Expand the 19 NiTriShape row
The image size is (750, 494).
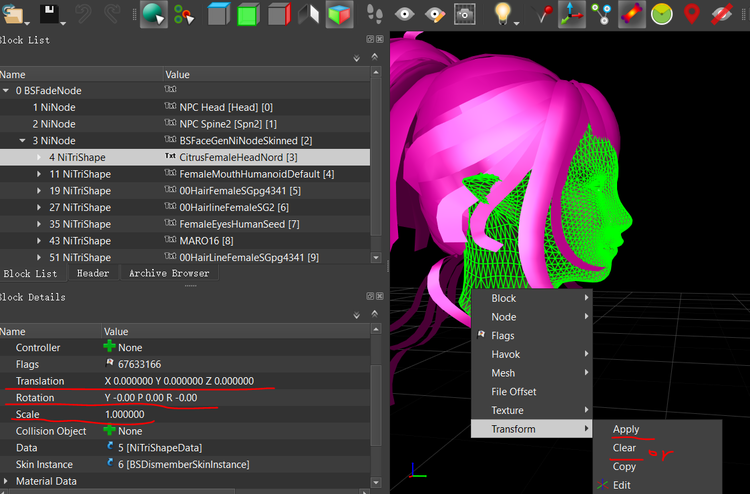tap(39, 190)
